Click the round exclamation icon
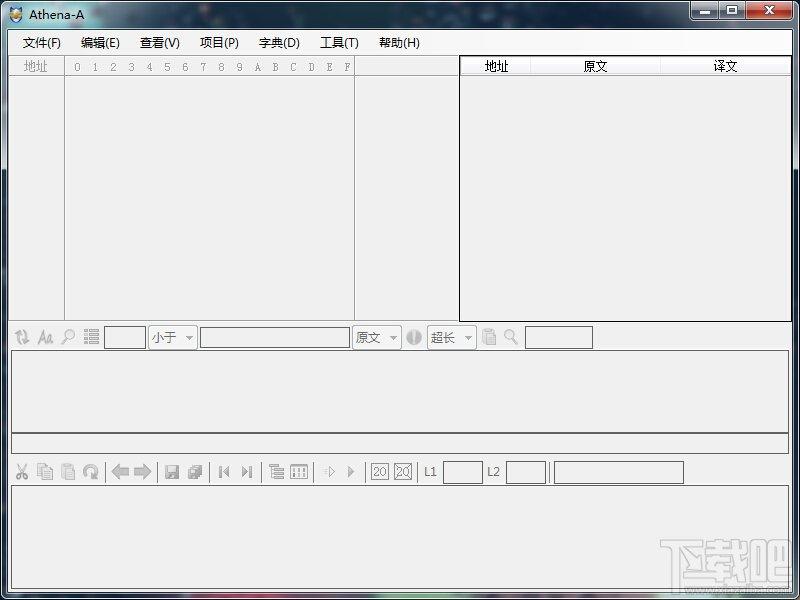Image resolution: width=800 pixels, height=600 pixels. [x=414, y=337]
